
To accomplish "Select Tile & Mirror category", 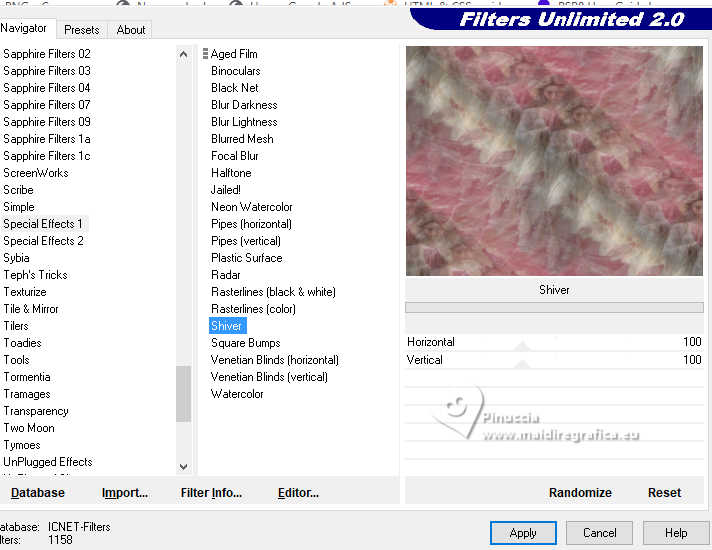I will pos(31,309).
